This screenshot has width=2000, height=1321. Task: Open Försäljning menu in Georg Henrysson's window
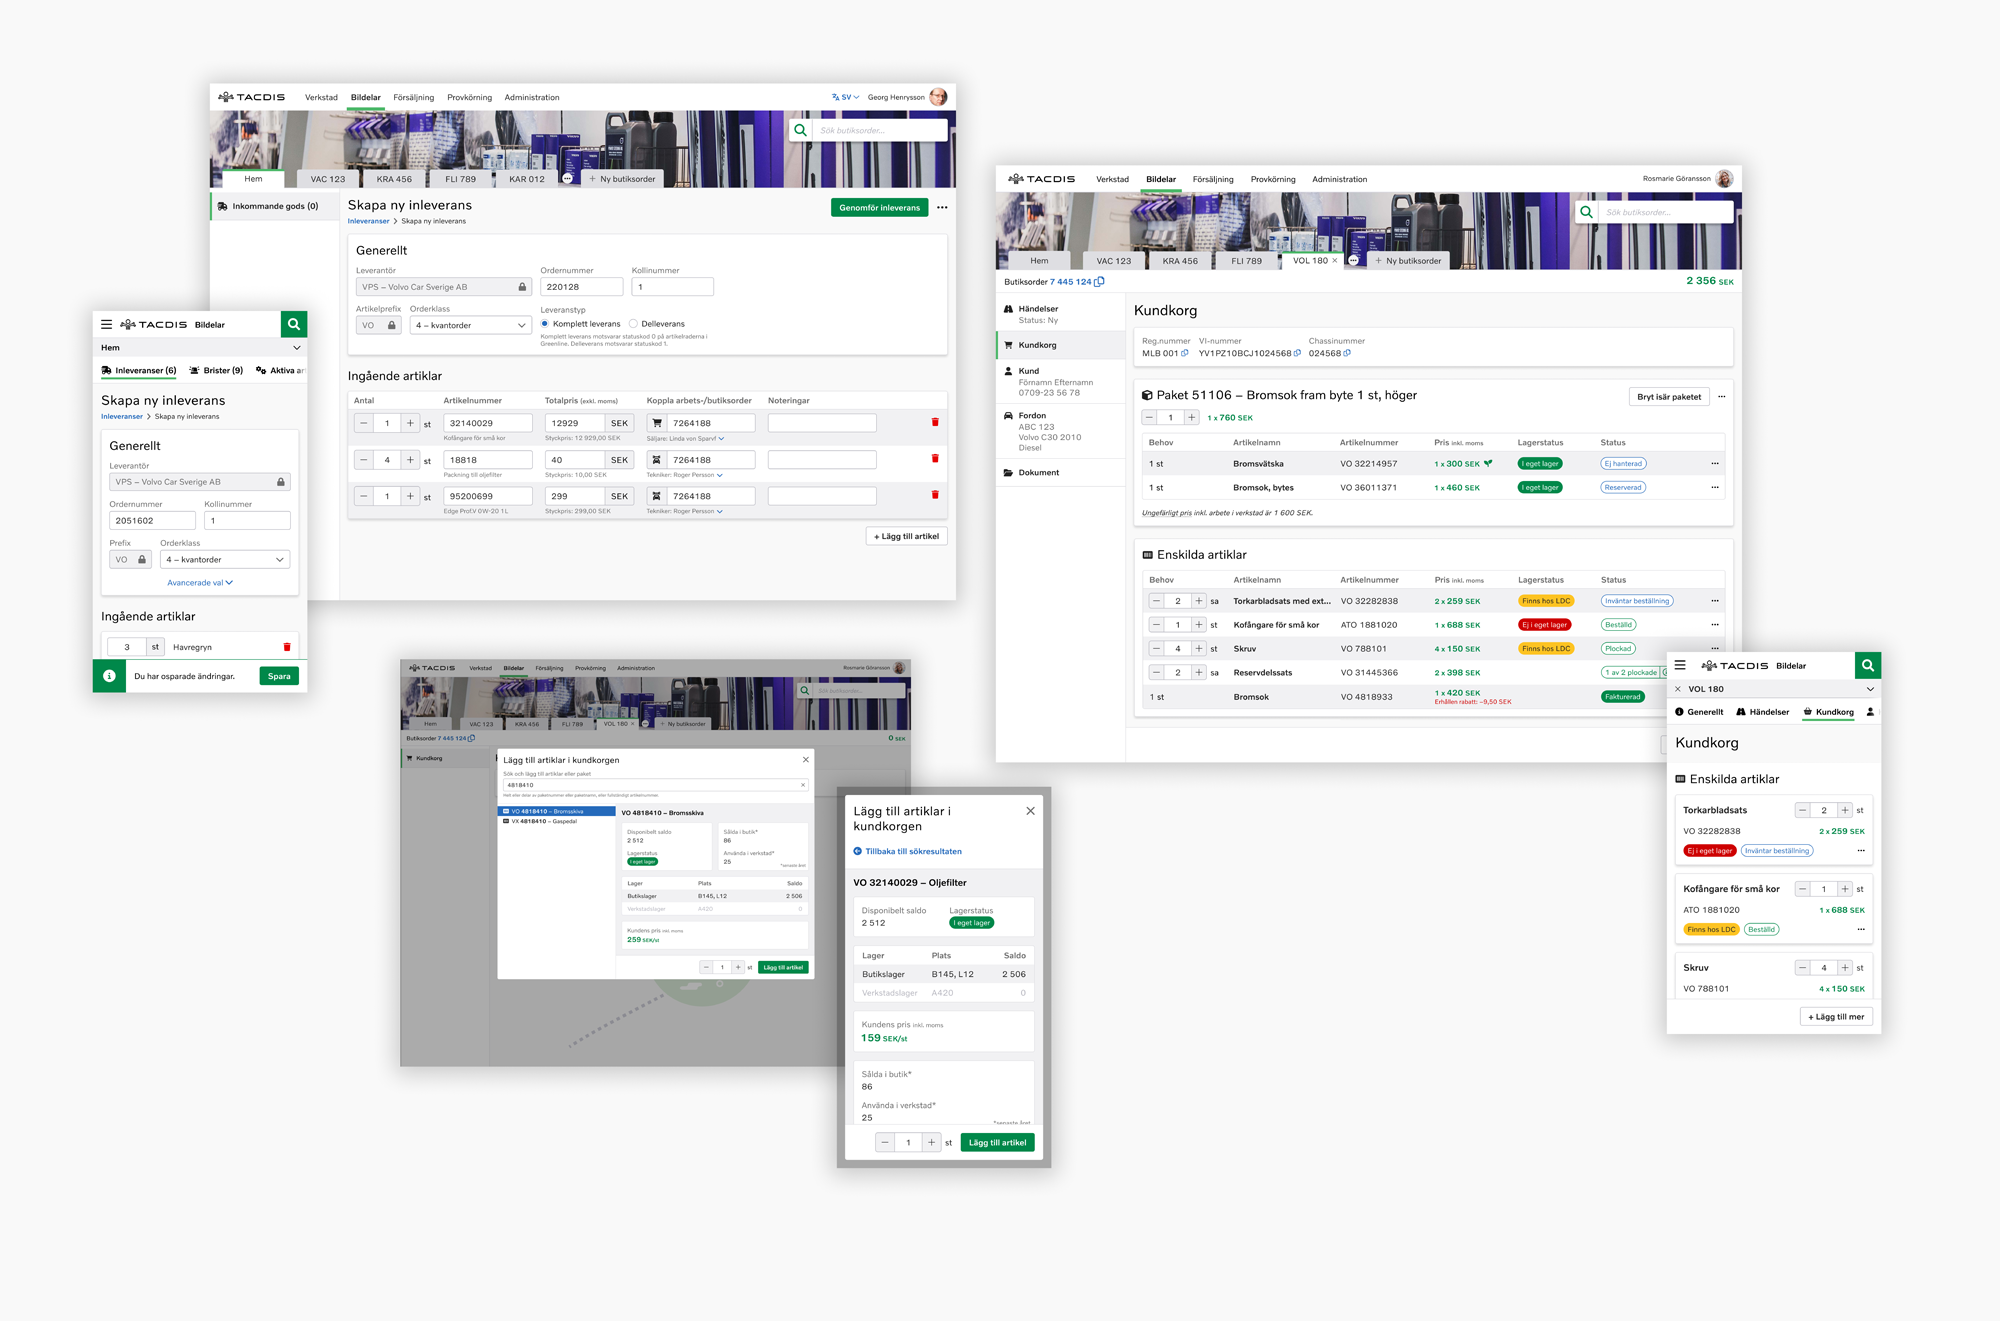[413, 97]
